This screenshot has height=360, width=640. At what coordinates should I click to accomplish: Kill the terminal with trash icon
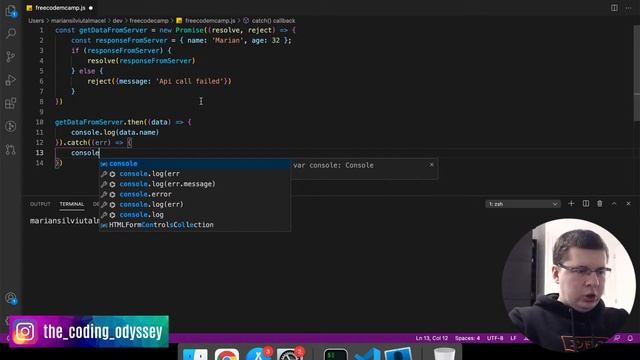click(x=600, y=203)
